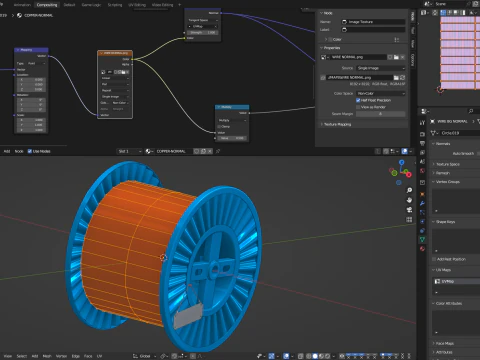Disable Half Float Precision checkbox
The width and height of the screenshot is (480, 360).
click(358, 100)
